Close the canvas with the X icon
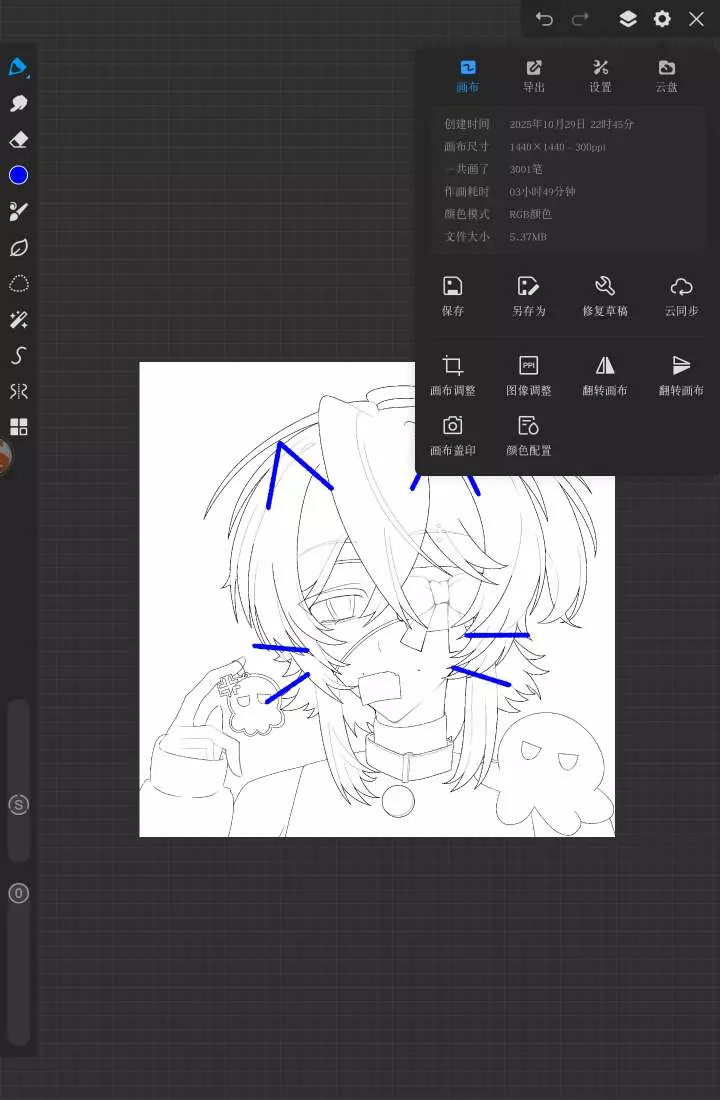Screen dimensions: 720x1100 [x=696, y=19]
